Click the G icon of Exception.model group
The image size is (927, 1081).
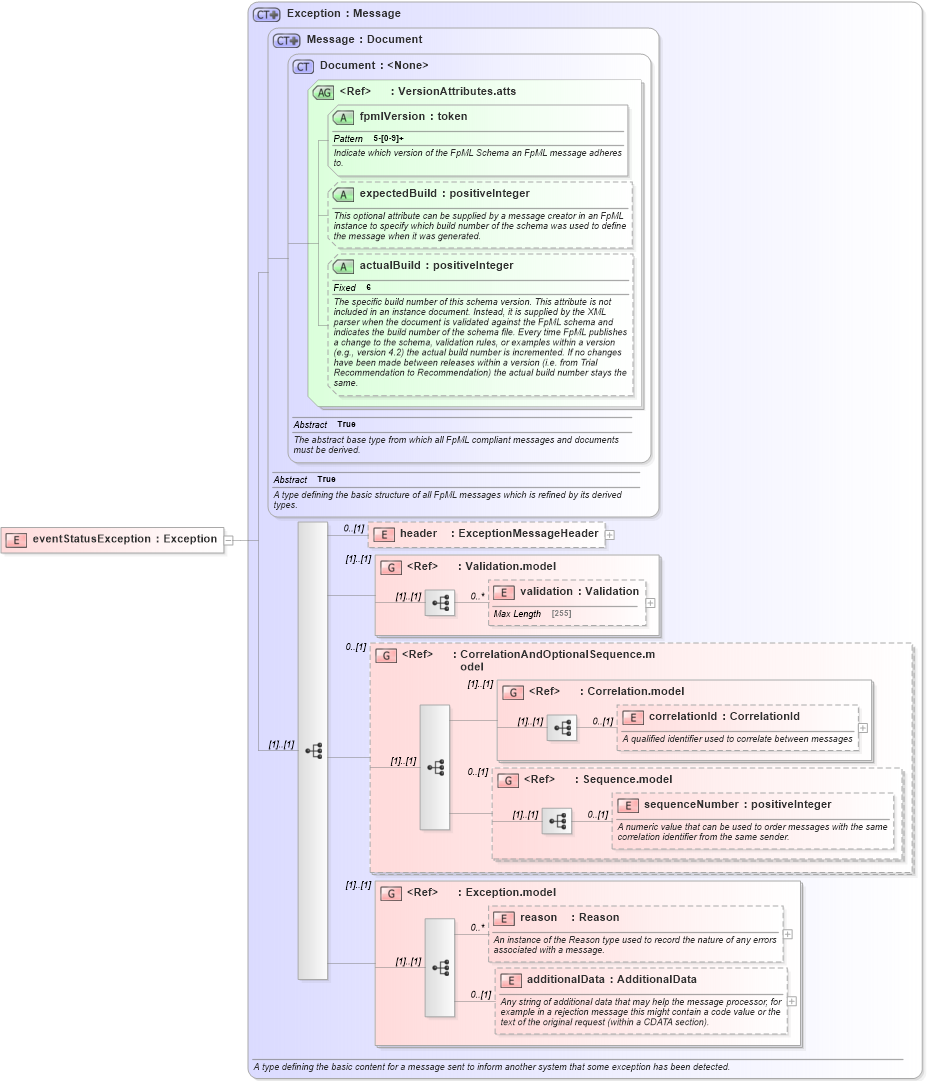pyautogui.click(x=391, y=893)
